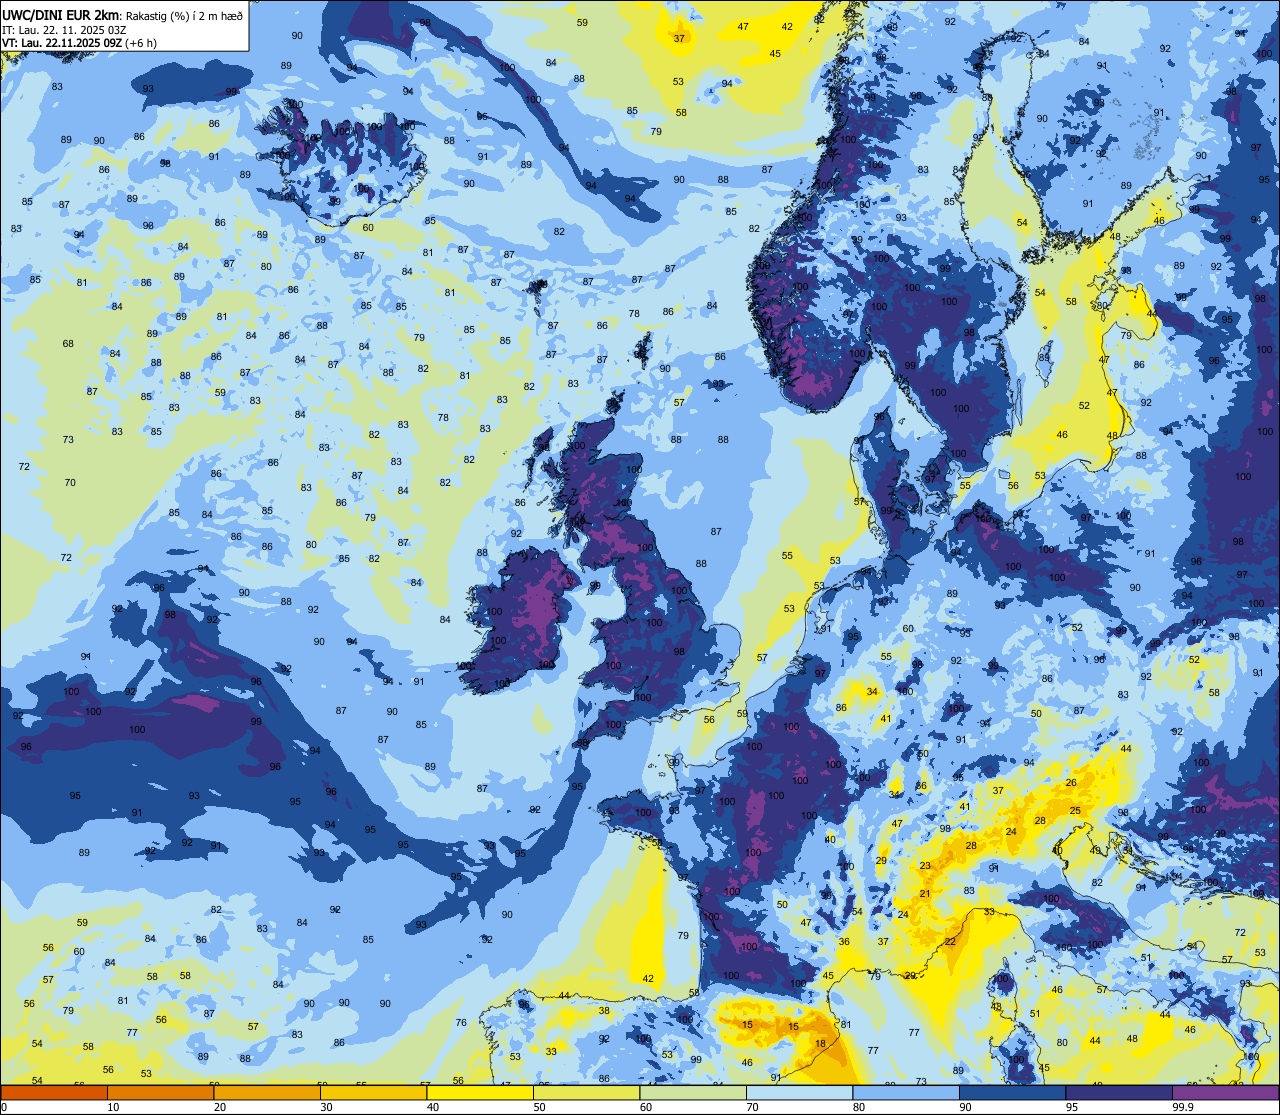Click the map humidity value '22'
Viewport: 1280px width, 1115px height.
(950, 942)
